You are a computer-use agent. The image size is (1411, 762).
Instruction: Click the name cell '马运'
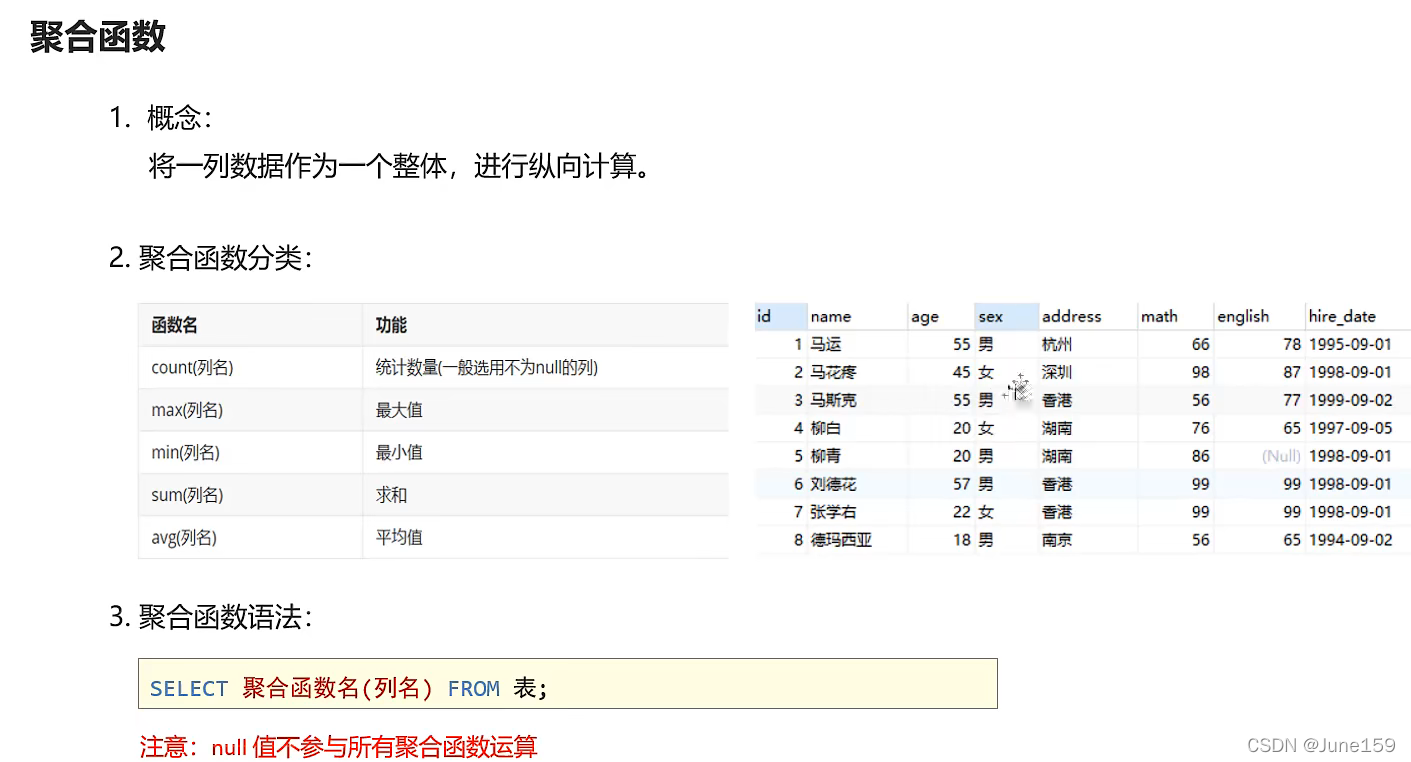click(x=826, y=344)
